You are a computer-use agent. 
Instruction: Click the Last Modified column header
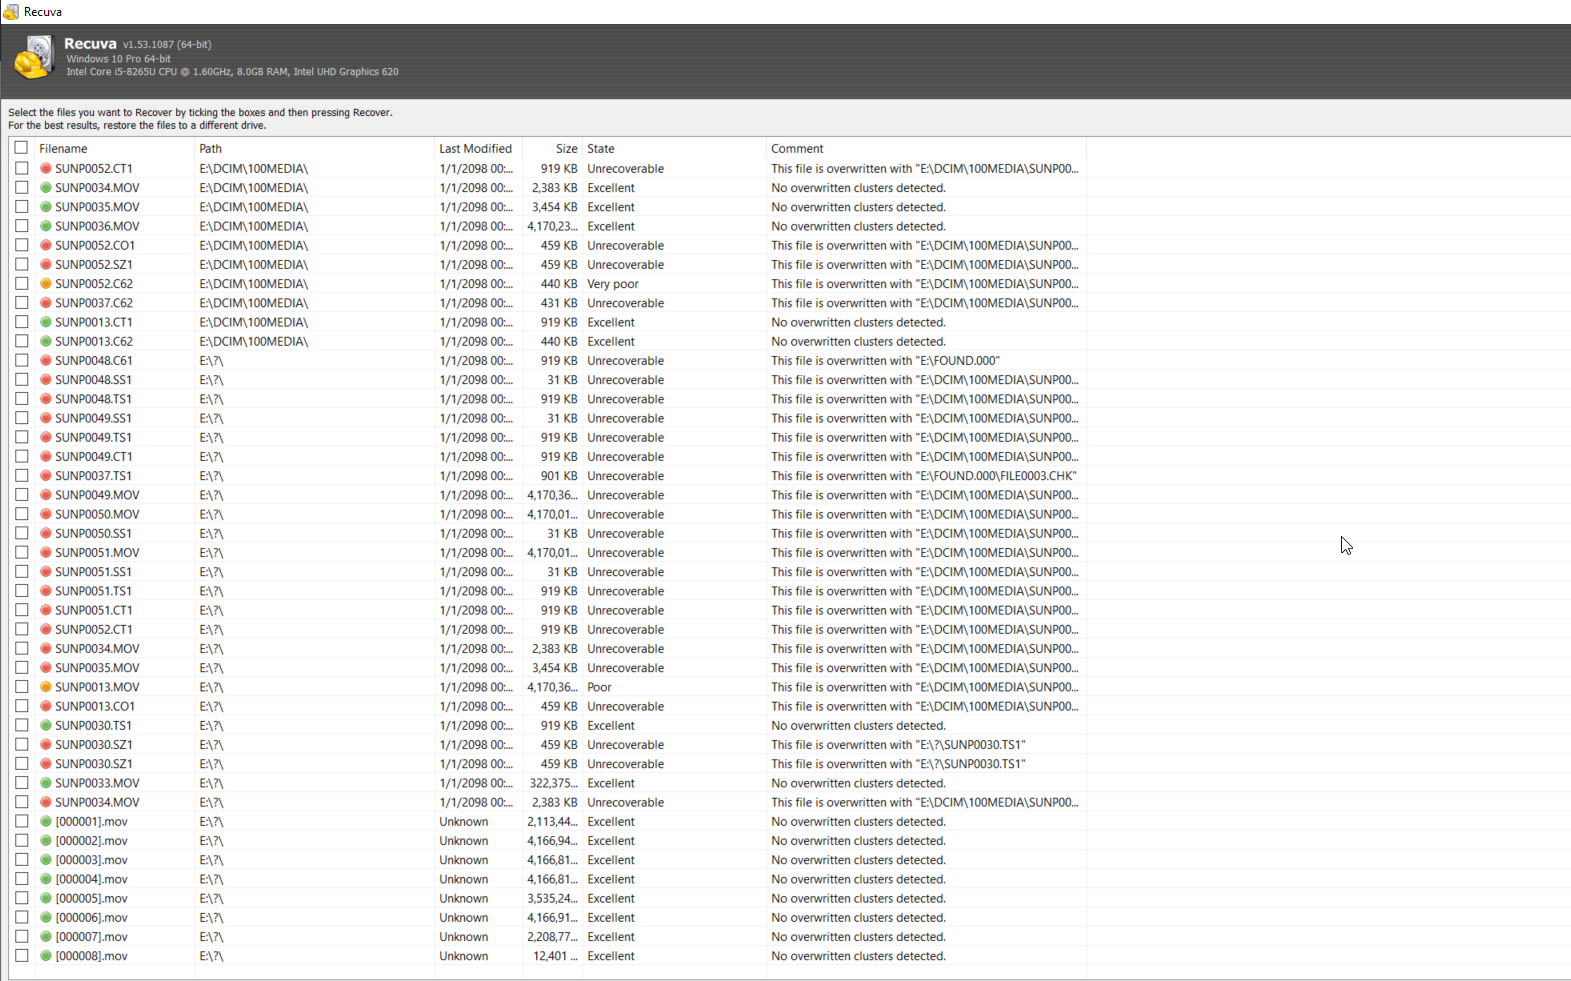coord(476,149)
